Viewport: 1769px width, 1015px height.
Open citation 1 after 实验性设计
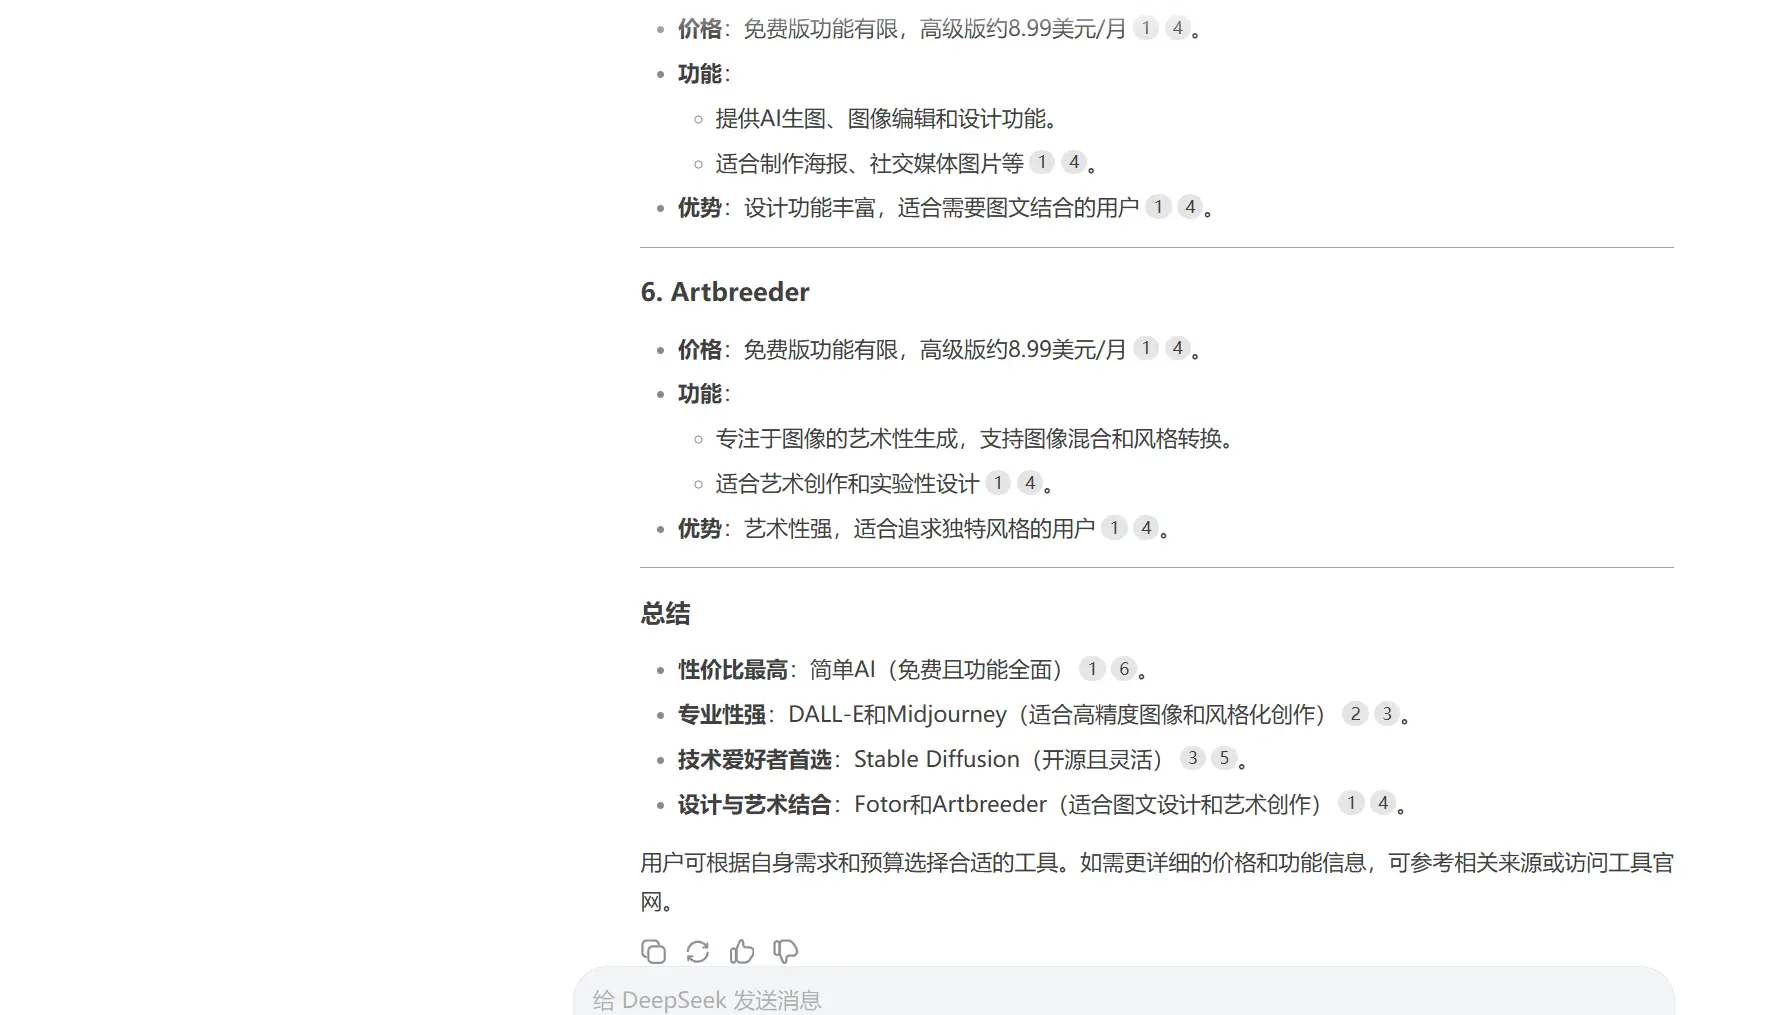pyautogui.click(x=998, y=483)
